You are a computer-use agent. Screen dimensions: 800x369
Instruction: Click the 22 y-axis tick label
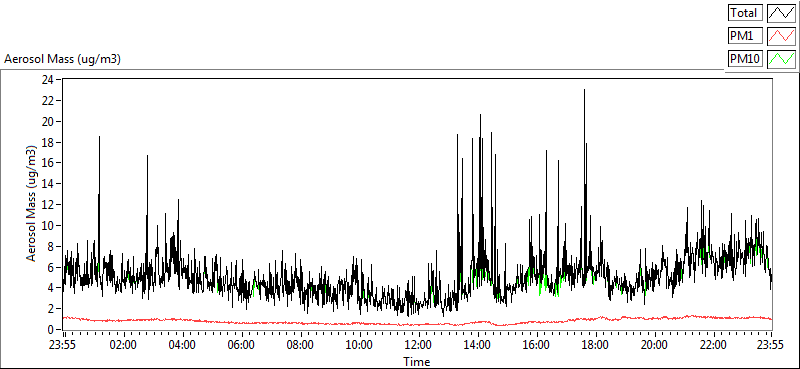48,101
